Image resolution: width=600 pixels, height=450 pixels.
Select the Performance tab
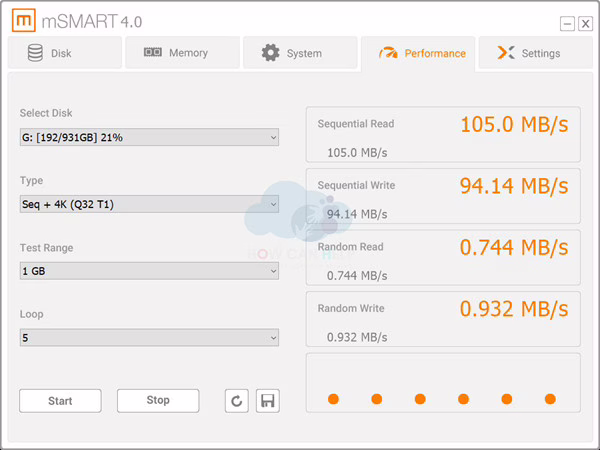click(x=418, y=54)
